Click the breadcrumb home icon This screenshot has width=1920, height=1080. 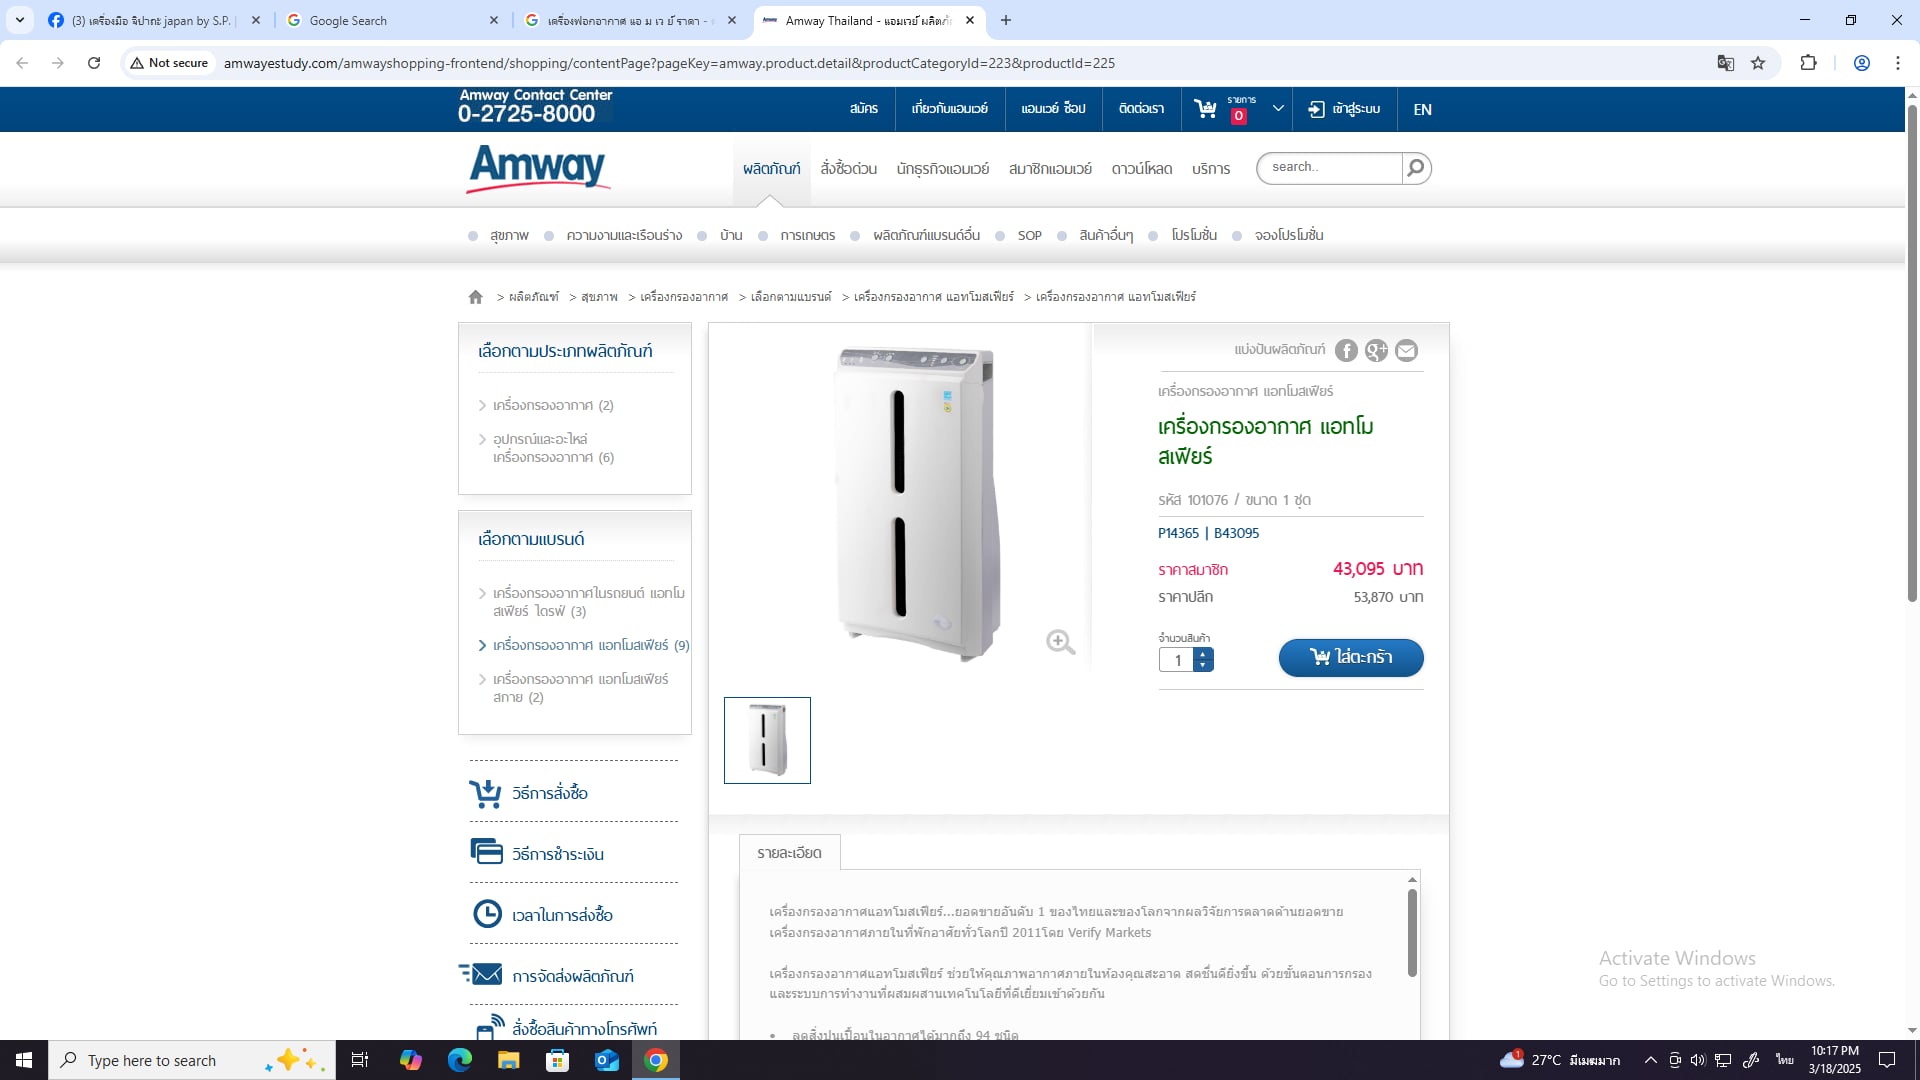(x=476, y=297)
